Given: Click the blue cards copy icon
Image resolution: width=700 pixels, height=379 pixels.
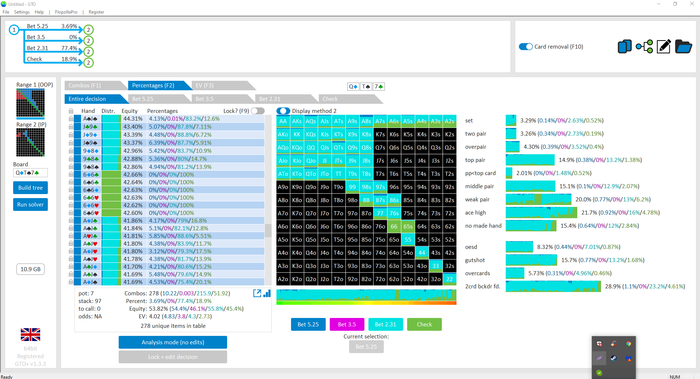Looking at the screenshot, I should point(625,46).
